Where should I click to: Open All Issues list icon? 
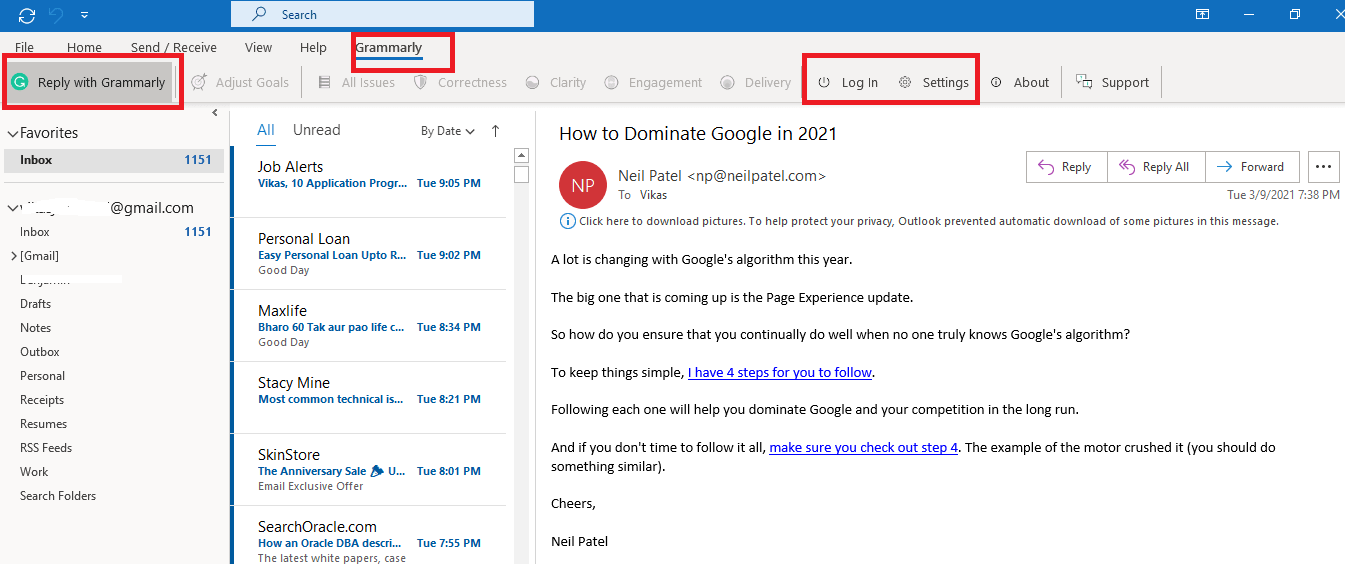pos(324,83)
